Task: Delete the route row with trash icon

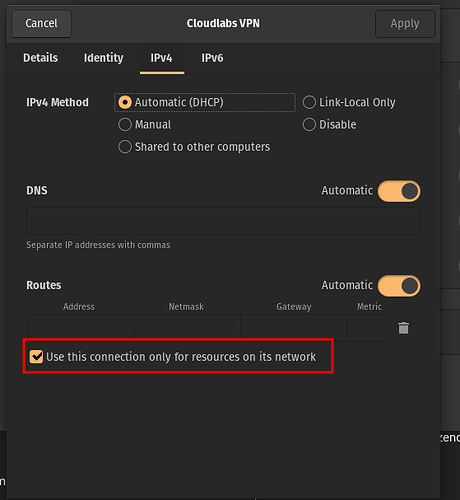Action: click(x=403, y=328)
